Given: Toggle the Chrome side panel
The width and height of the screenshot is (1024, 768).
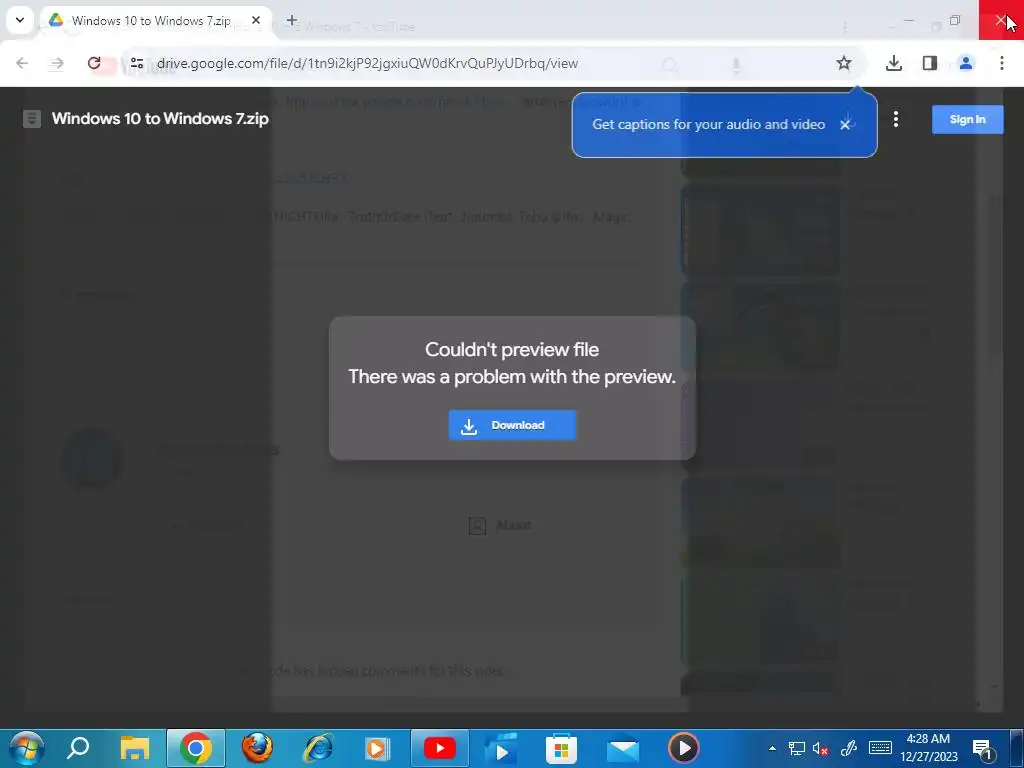Looking at the screenshot, I should click(x=929, y=63).
